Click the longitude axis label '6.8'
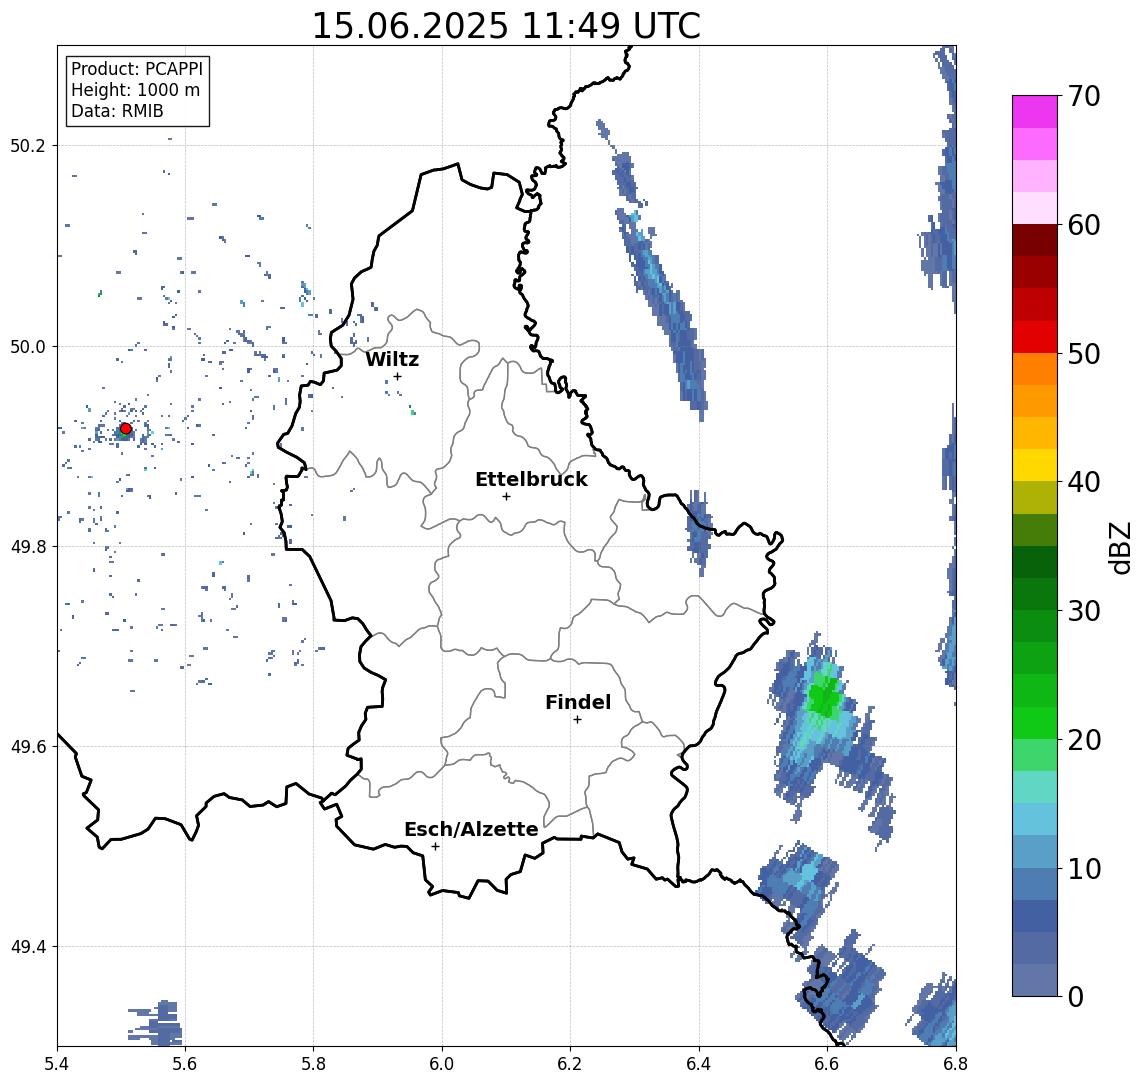This screenshot has width=1145, height=1084. [x=955, y=1064]
